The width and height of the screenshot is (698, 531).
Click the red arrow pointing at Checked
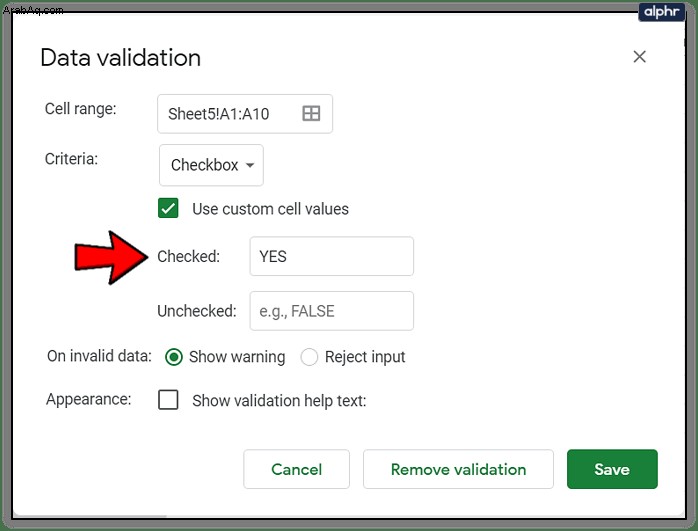coord(111,257)
